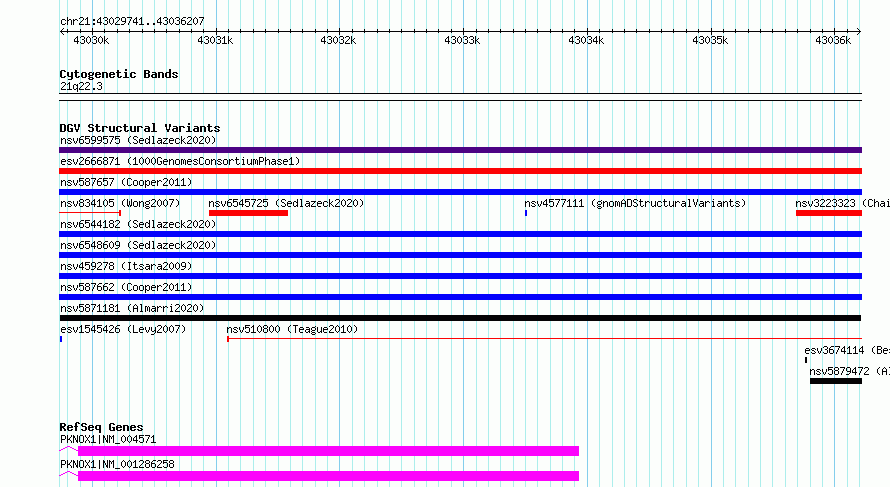Click the Cytogenetic Bands track title
Image resolution: width=890 pixels, height=487 pixels.
(119, 74)
